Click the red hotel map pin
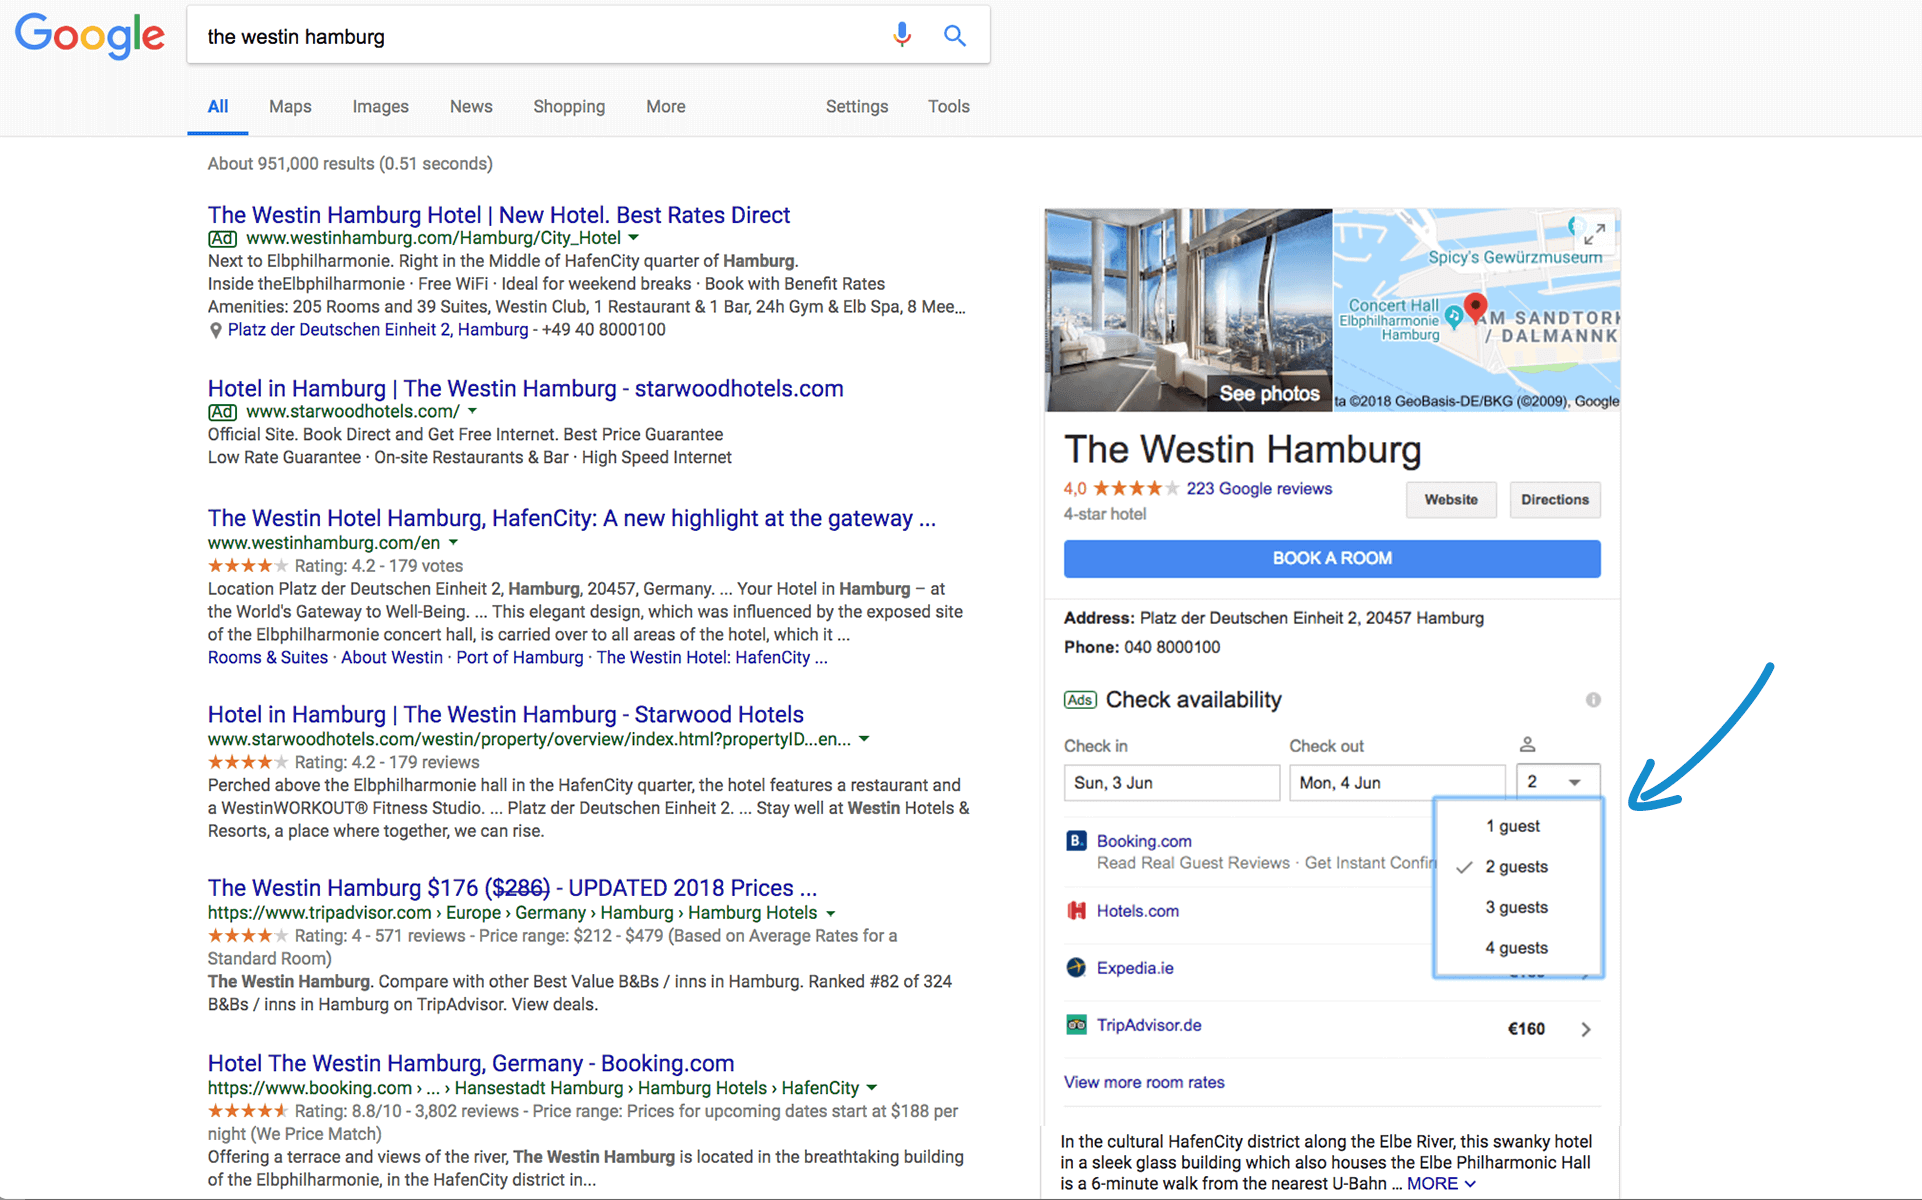Viewport: 1922px width, 1200px height. point(1475,307)
